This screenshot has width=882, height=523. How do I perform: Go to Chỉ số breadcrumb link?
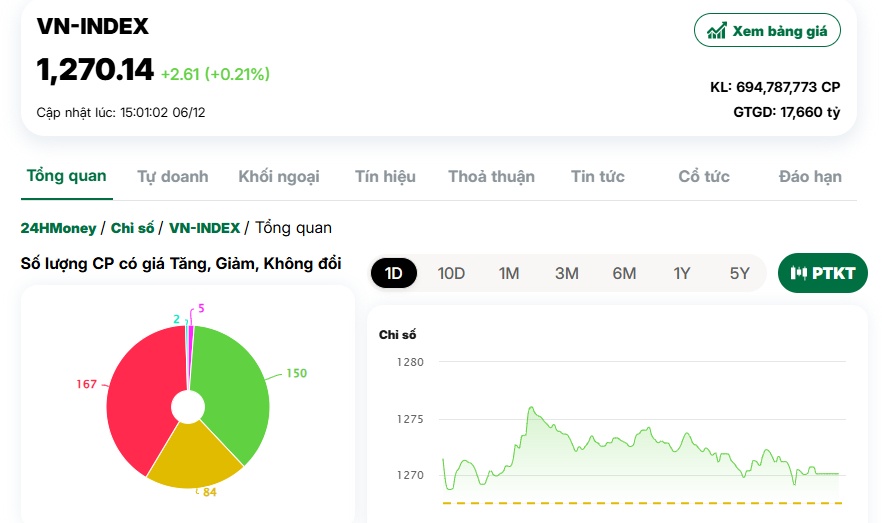coord(132,228)
